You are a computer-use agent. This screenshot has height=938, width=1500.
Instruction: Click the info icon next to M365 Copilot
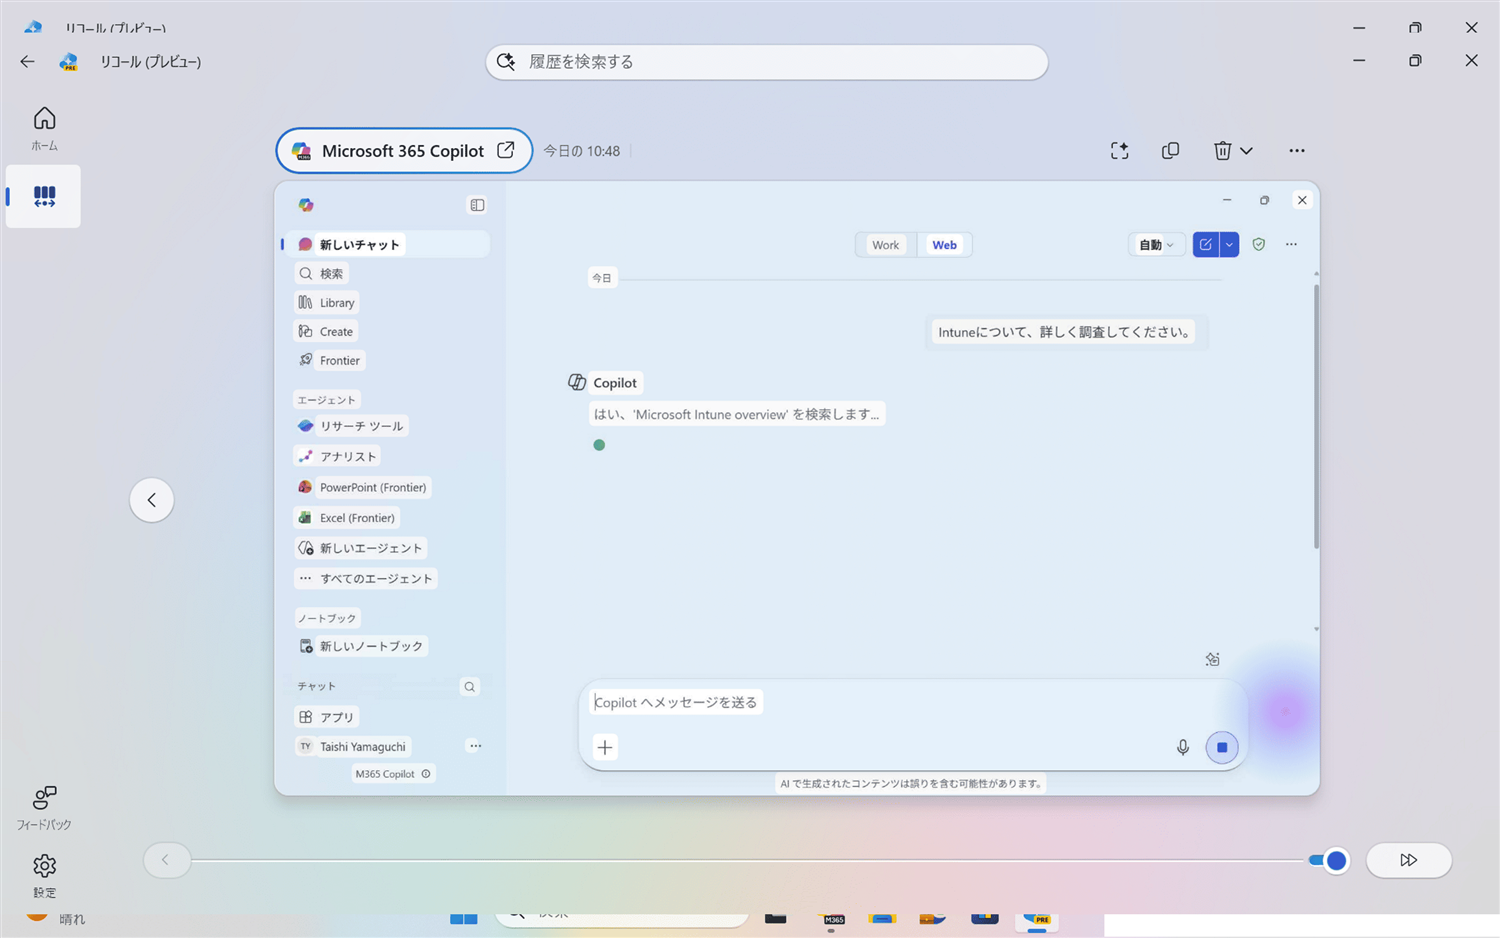426,774
